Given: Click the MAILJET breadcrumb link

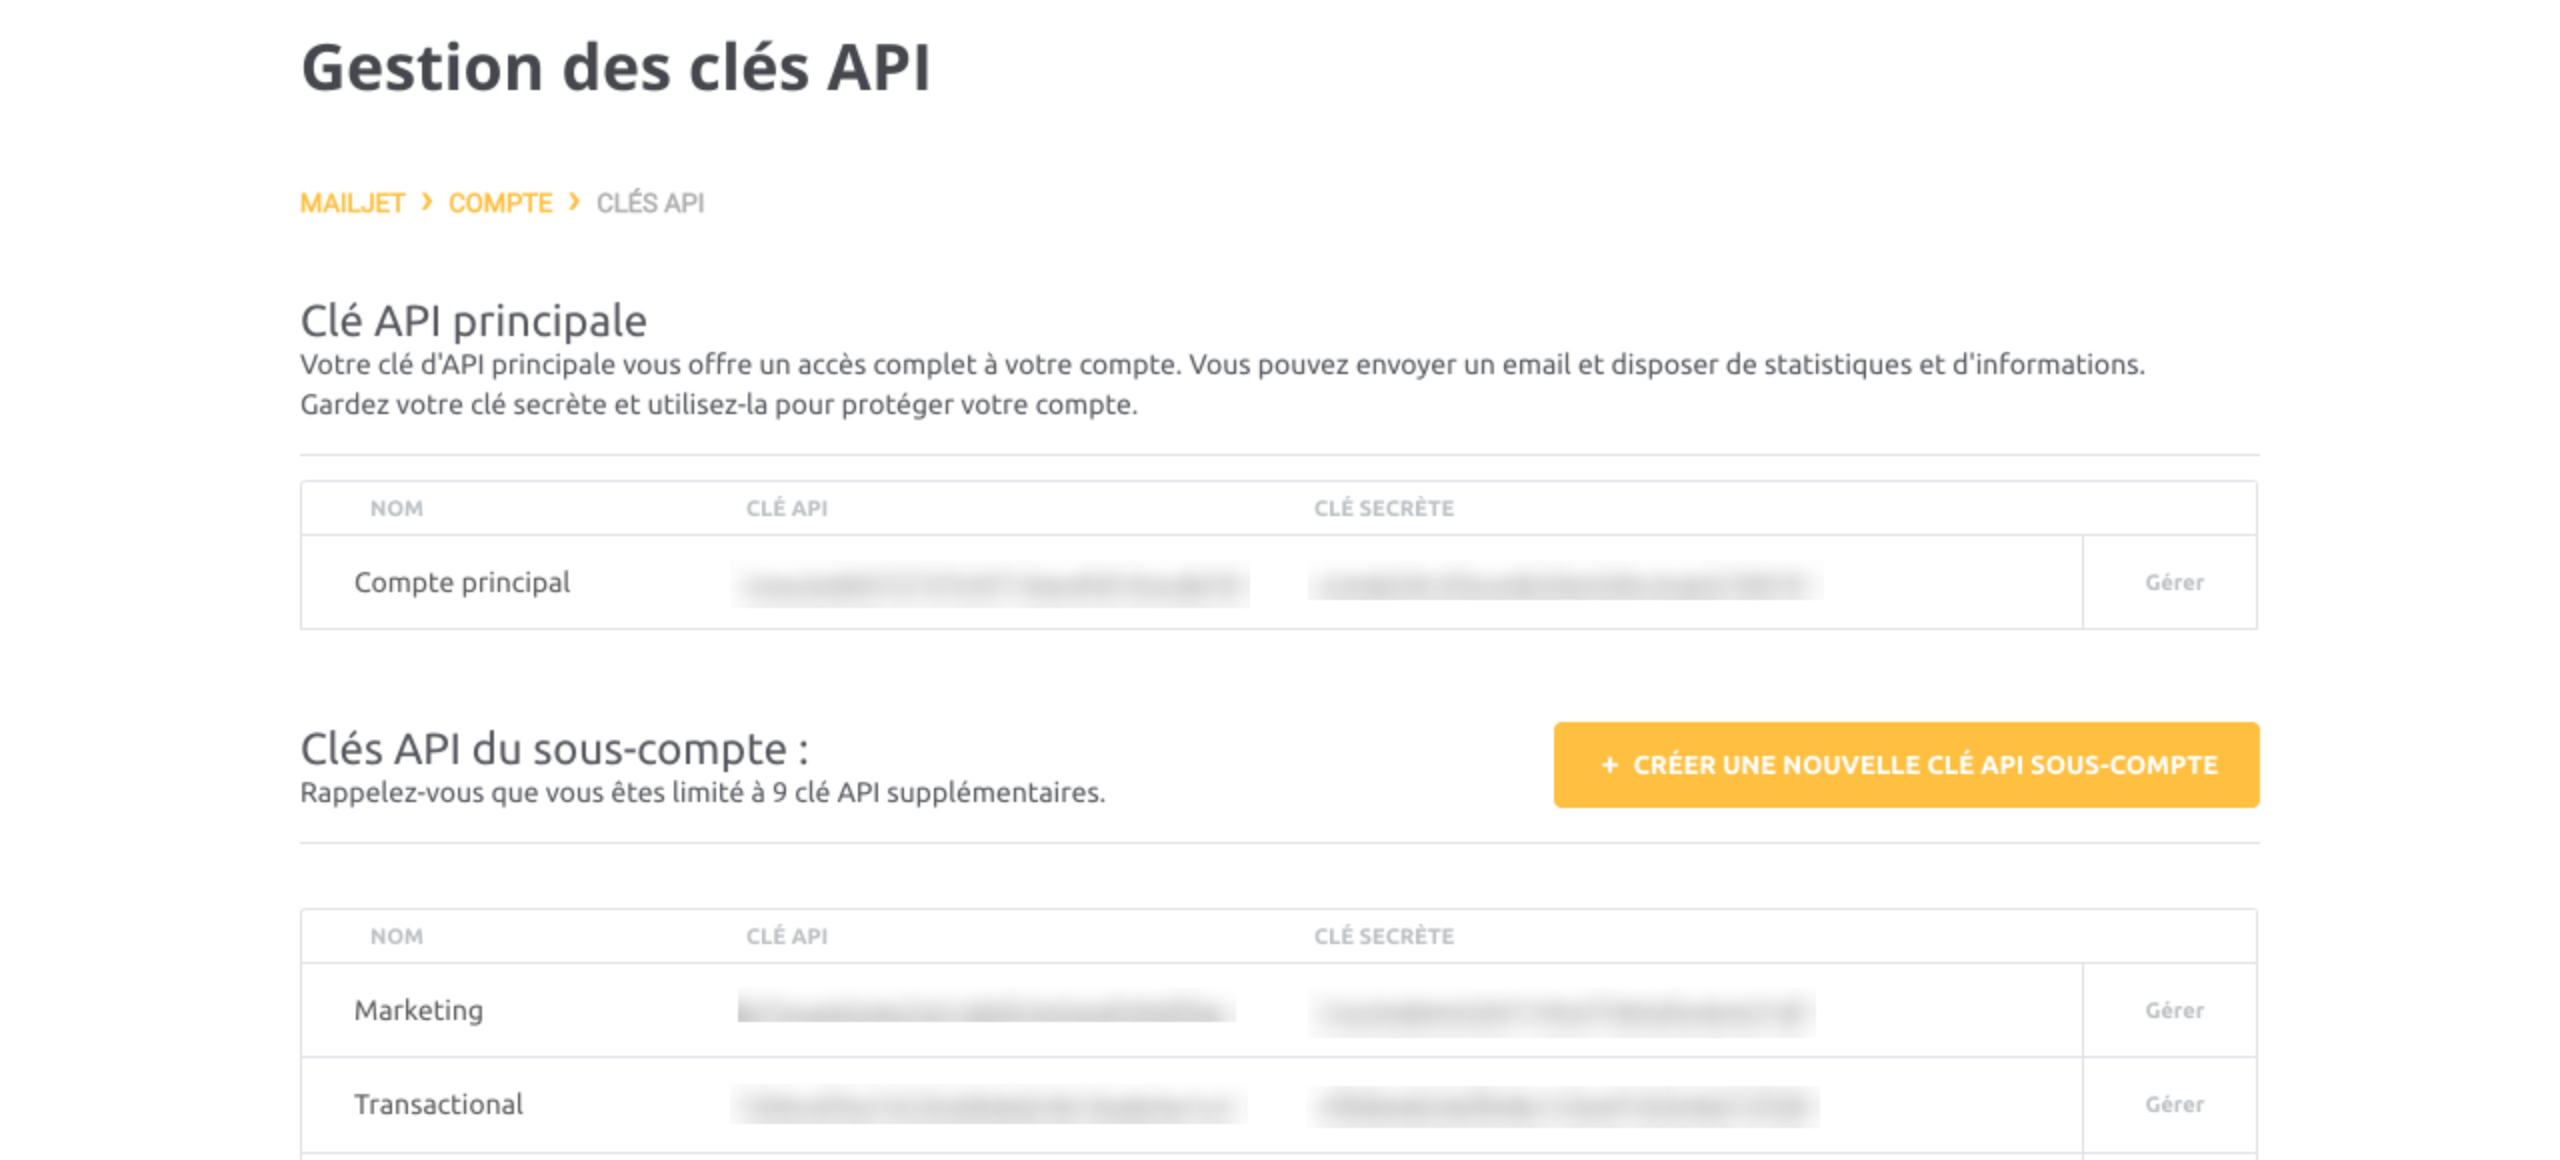Looking at the screenshot, I should (x=352, y=203).
